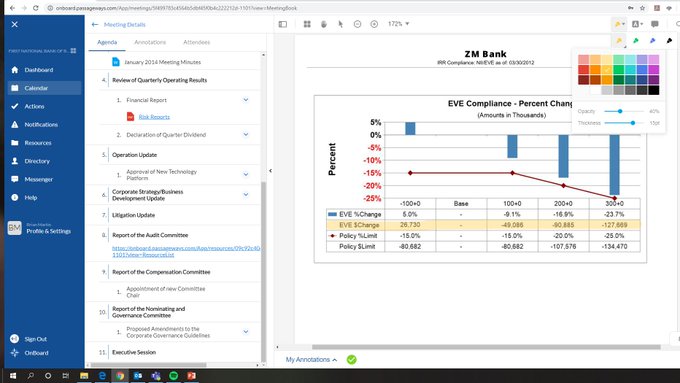Open the highlighter tool in the top toolbar
Screen dimensions: 680x383
pyautogui.click(x=619, y=24)
